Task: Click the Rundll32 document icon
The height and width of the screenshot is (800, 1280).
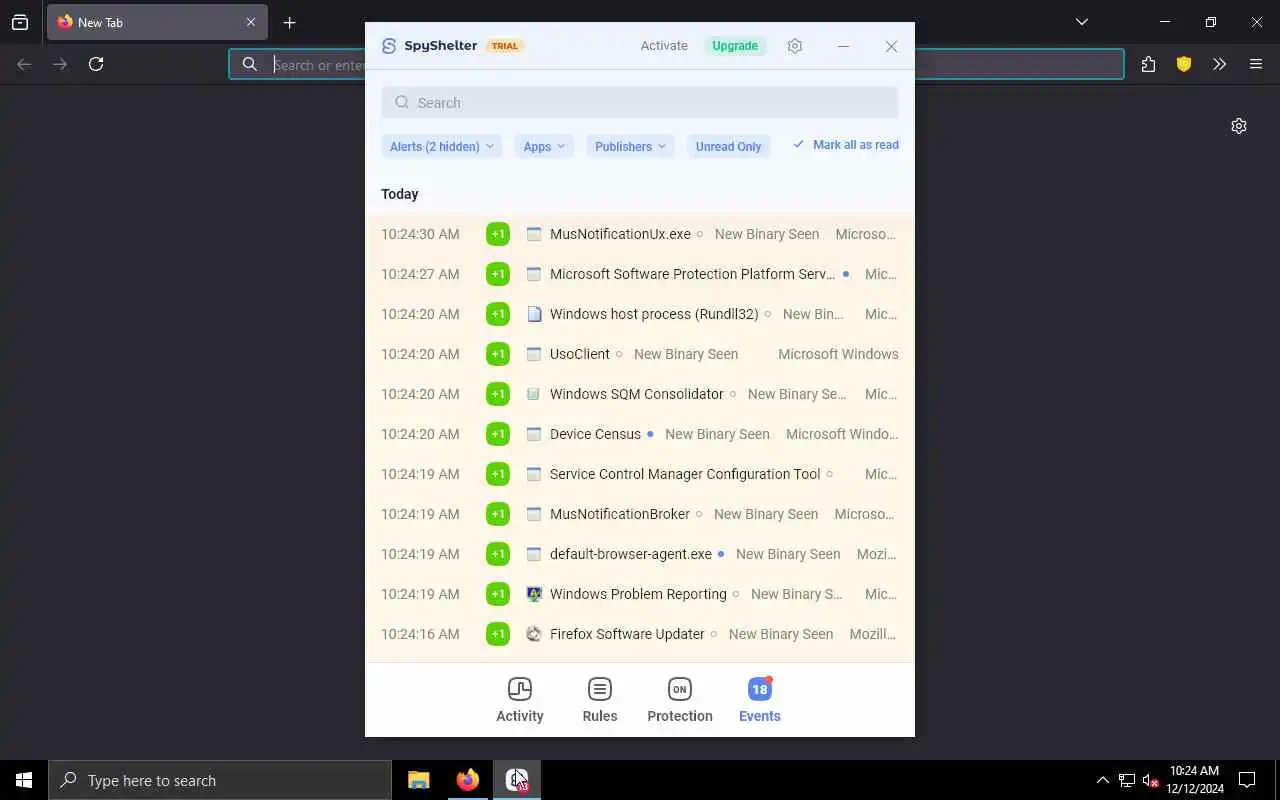Action: [x=534, y=314]
